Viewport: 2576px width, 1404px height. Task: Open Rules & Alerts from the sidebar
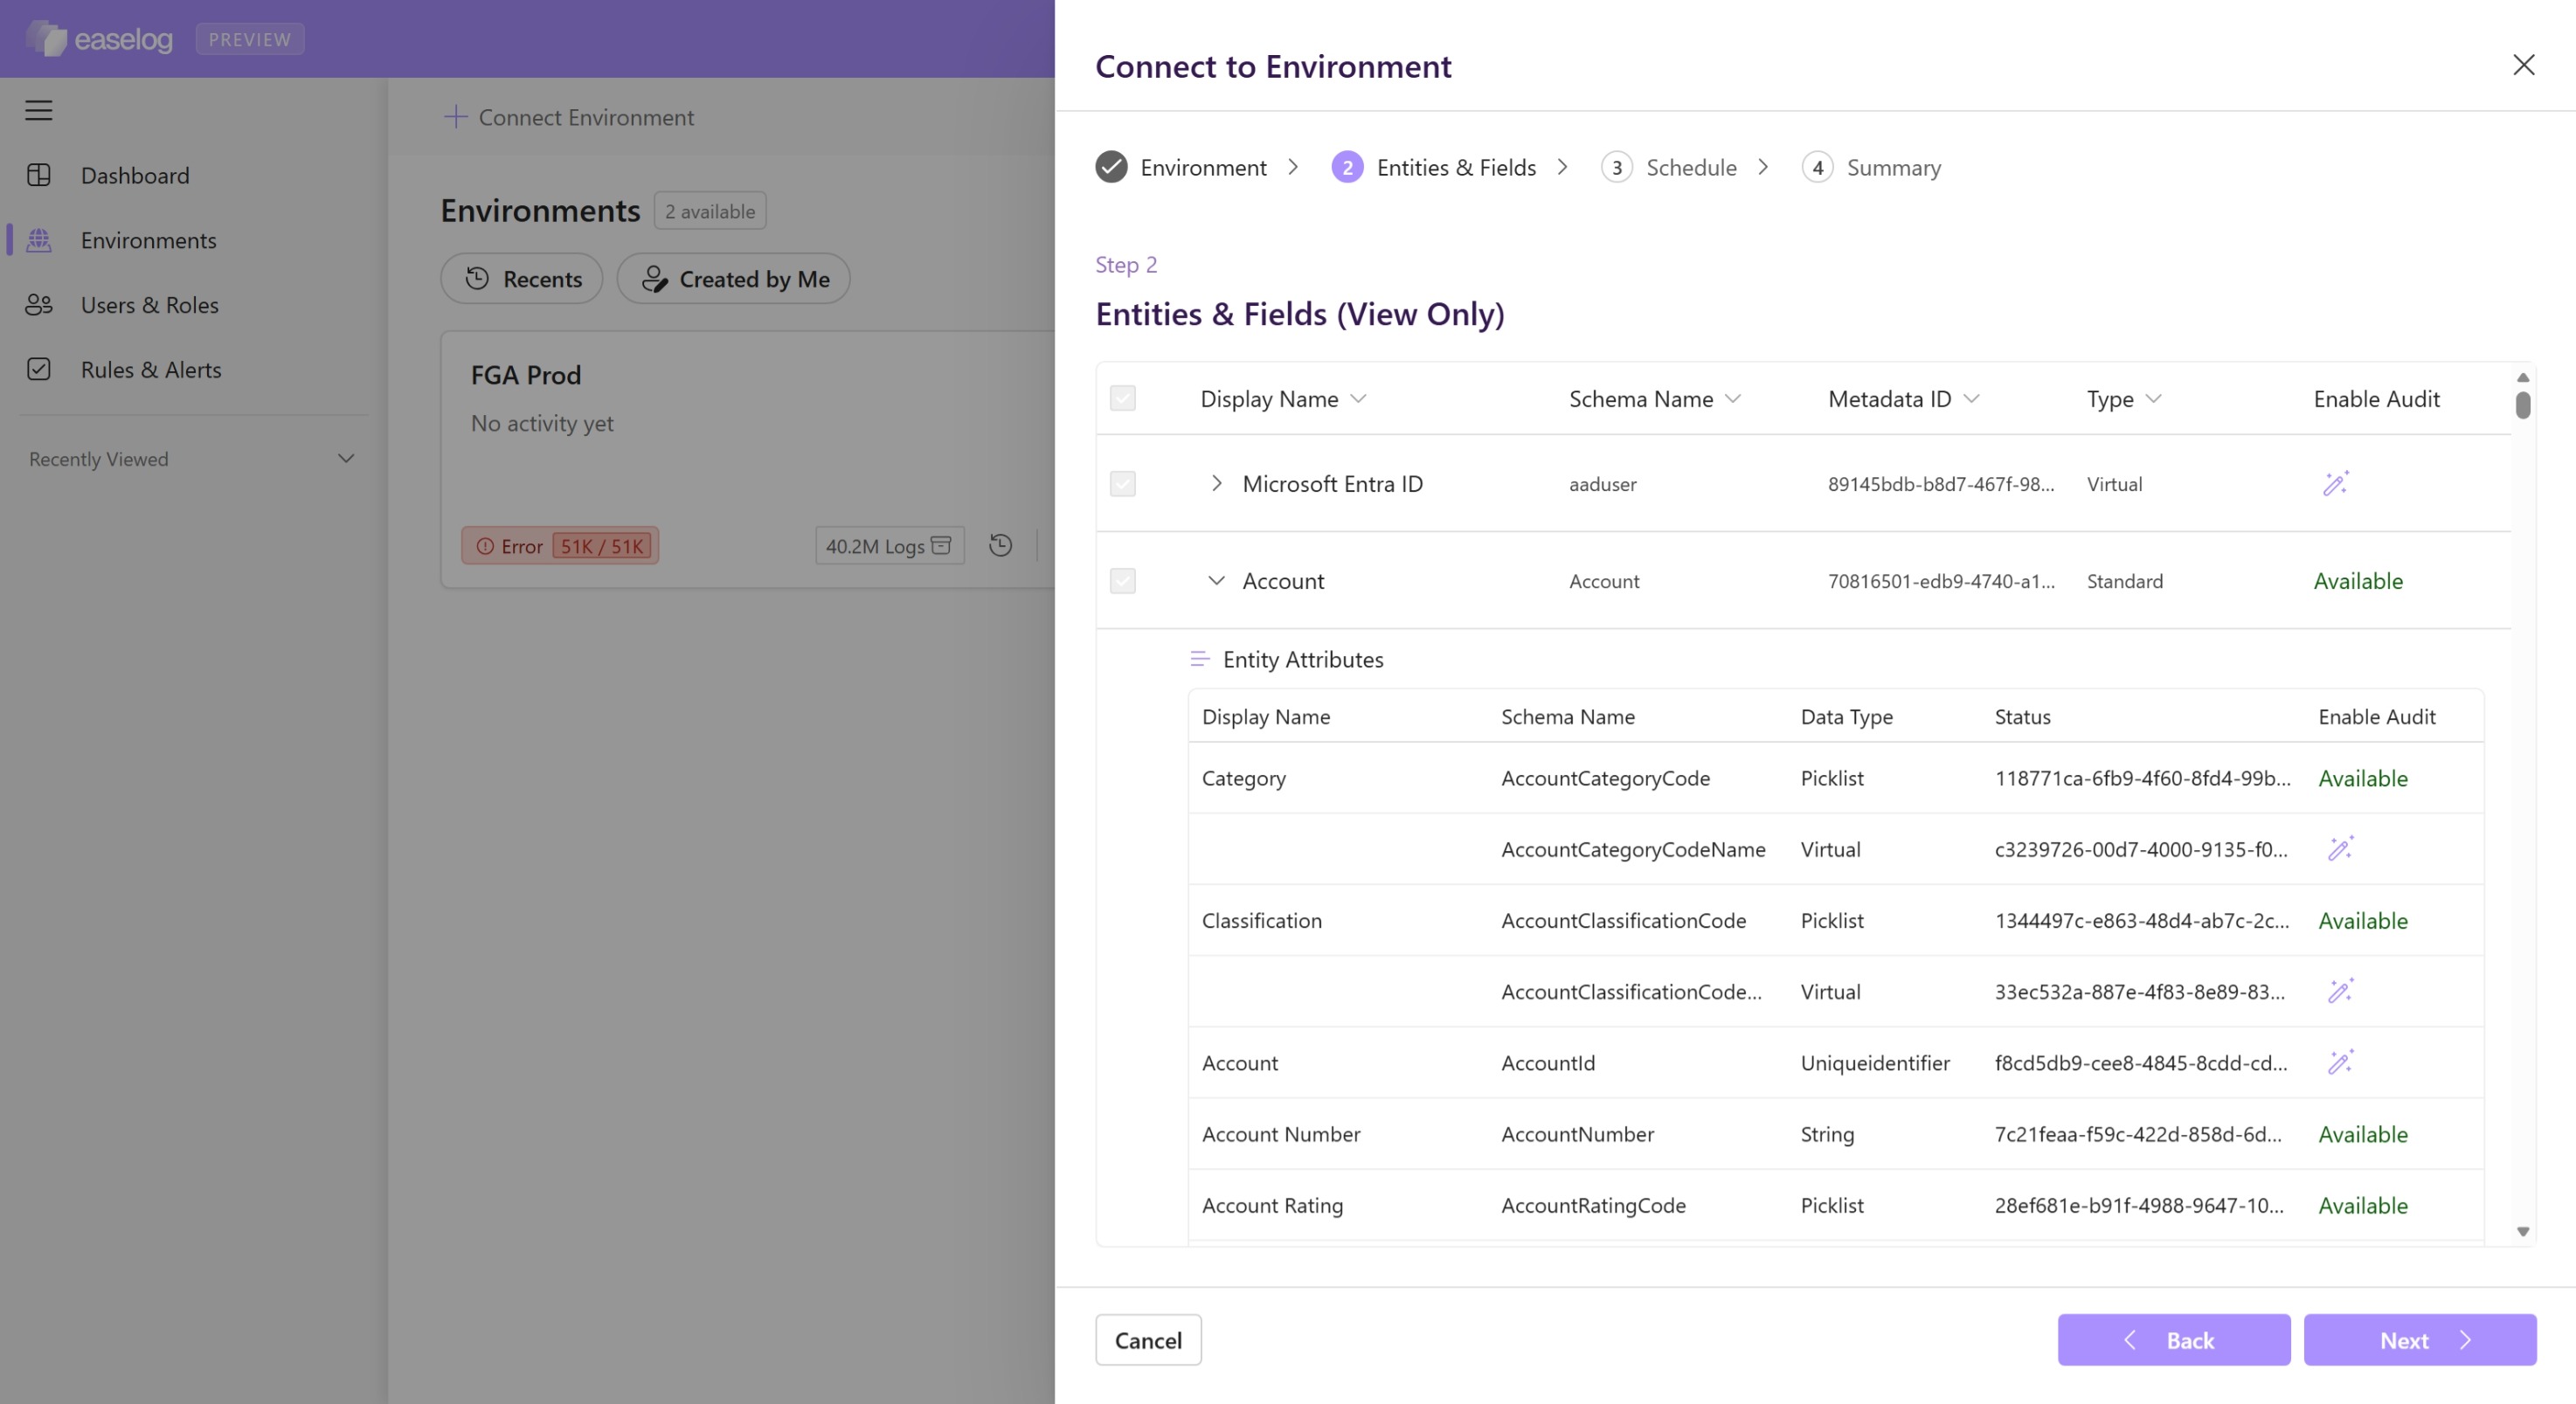point(151,369)
